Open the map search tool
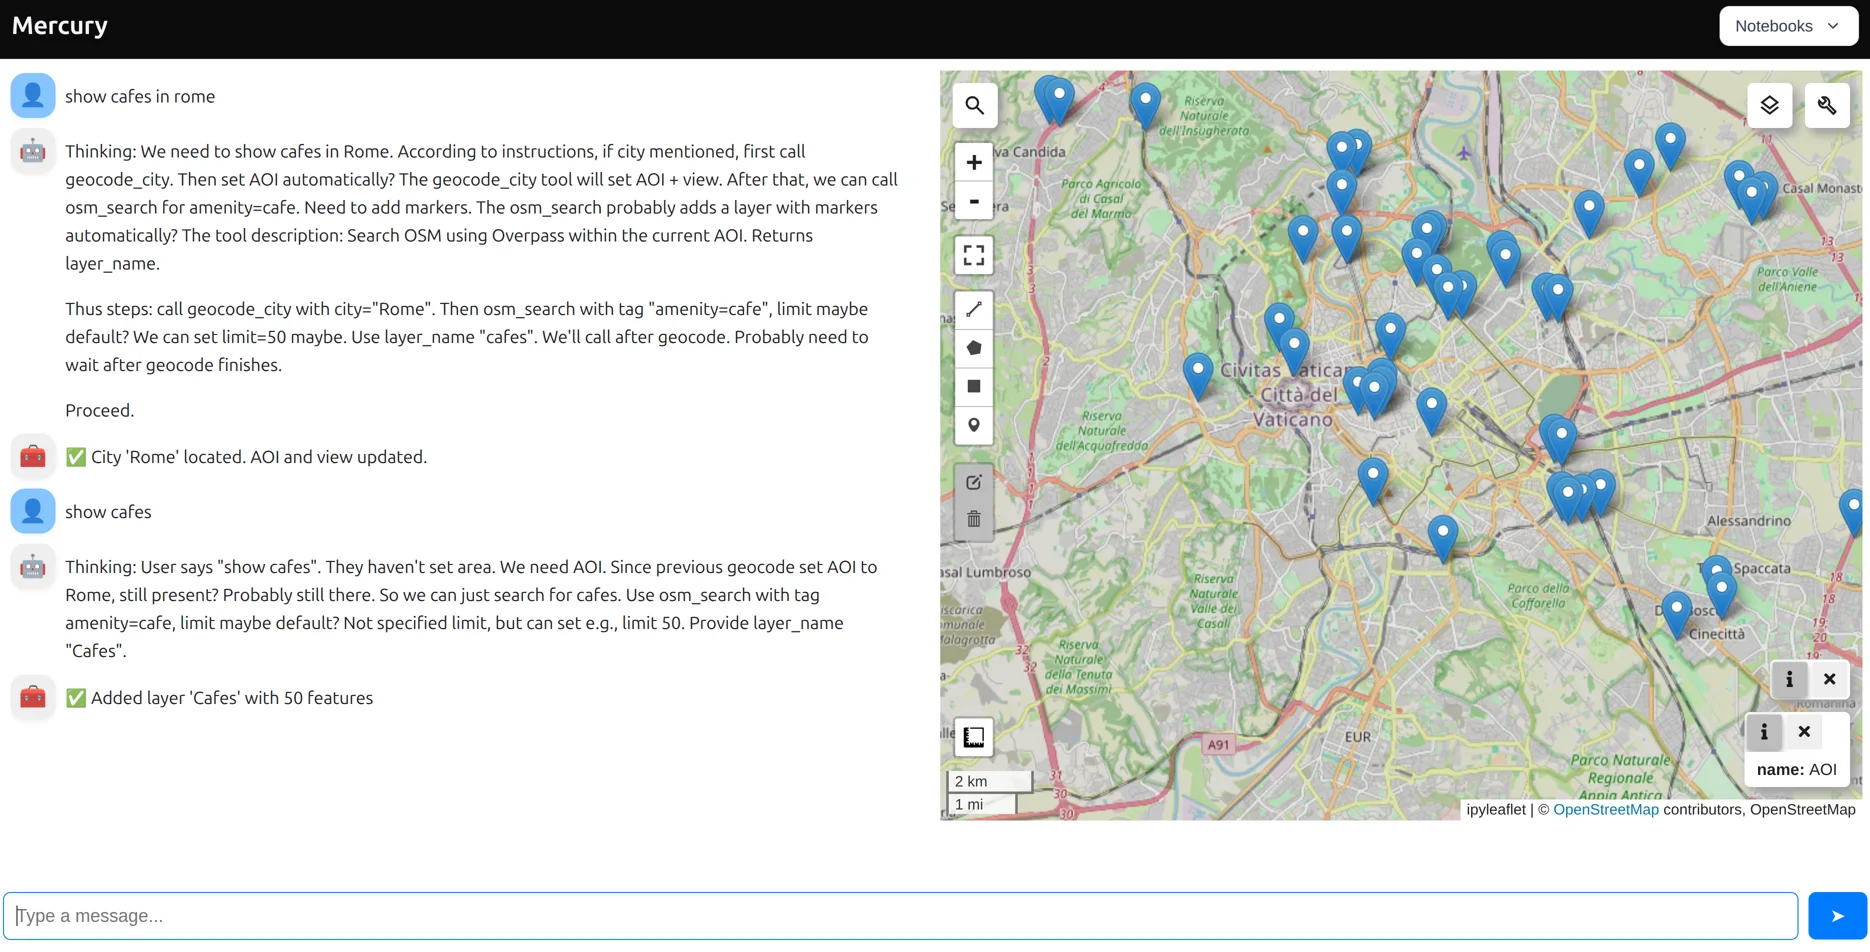1870x952 pixels. (x=974, y=106)
